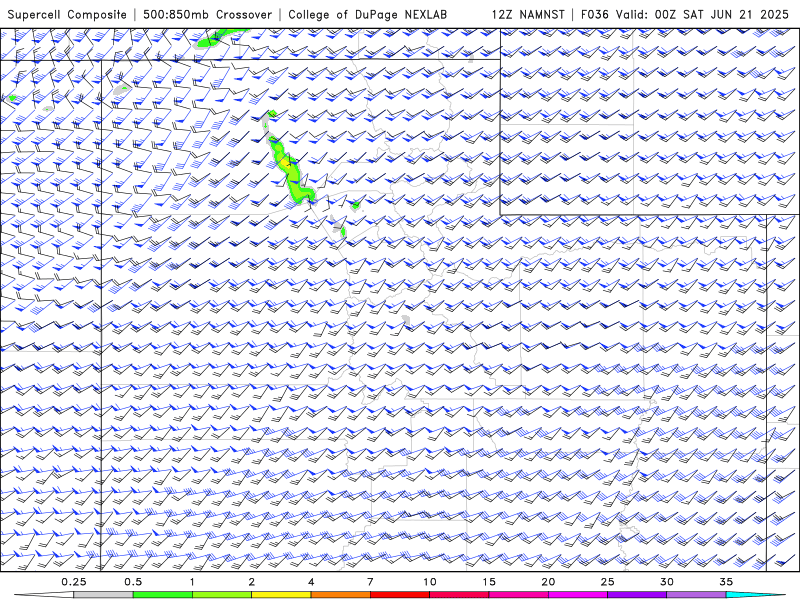Click the 'College of DuPage NEXLAB' text
The height and width of the screenshot is (600, 800).
click(x=367, y=15)
